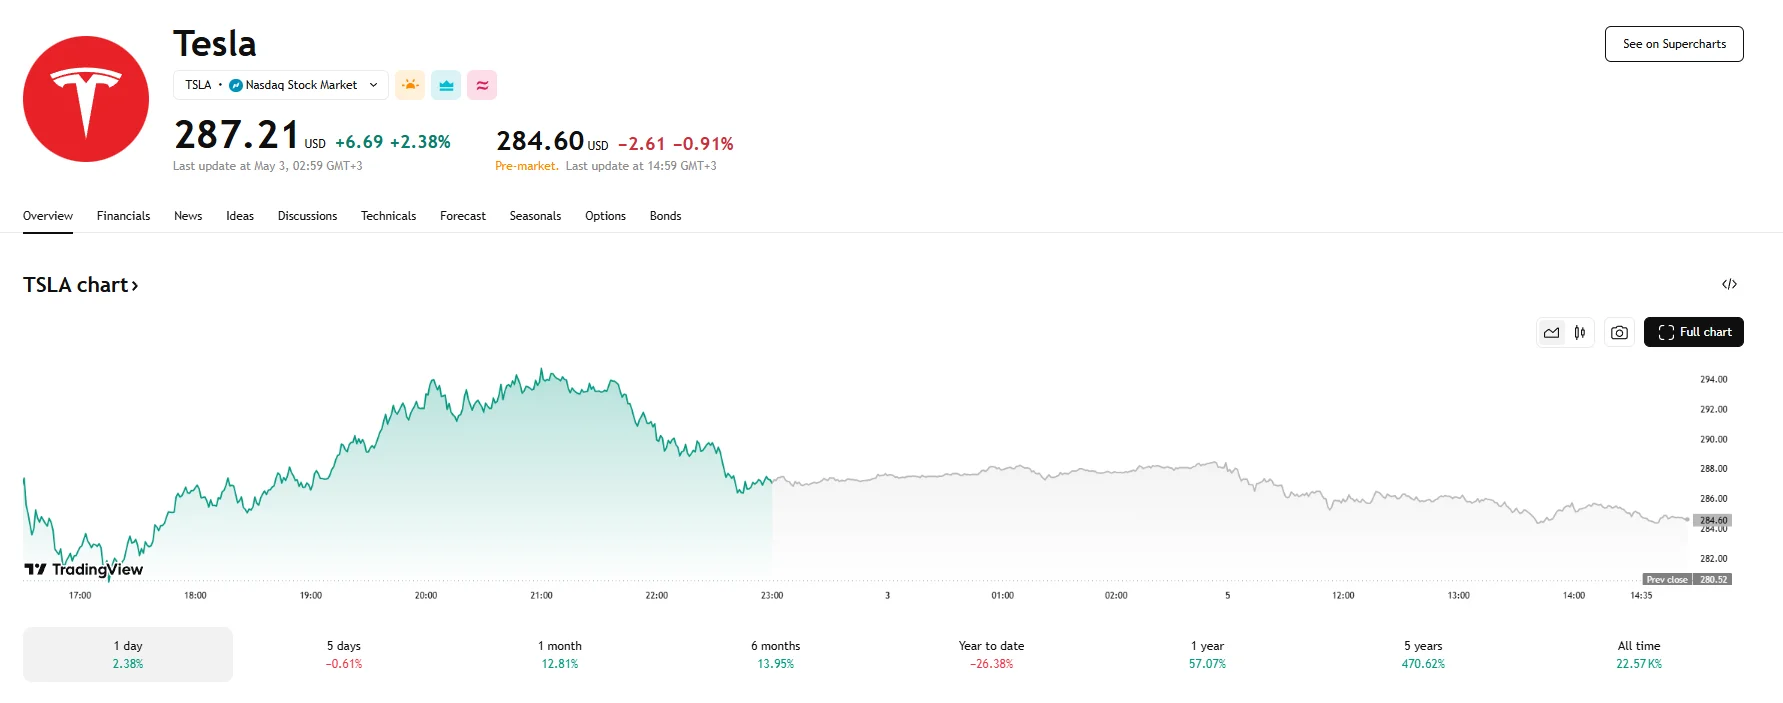Go to the Bonds tab
The image size is (1783, 703).
coord(665,216)
